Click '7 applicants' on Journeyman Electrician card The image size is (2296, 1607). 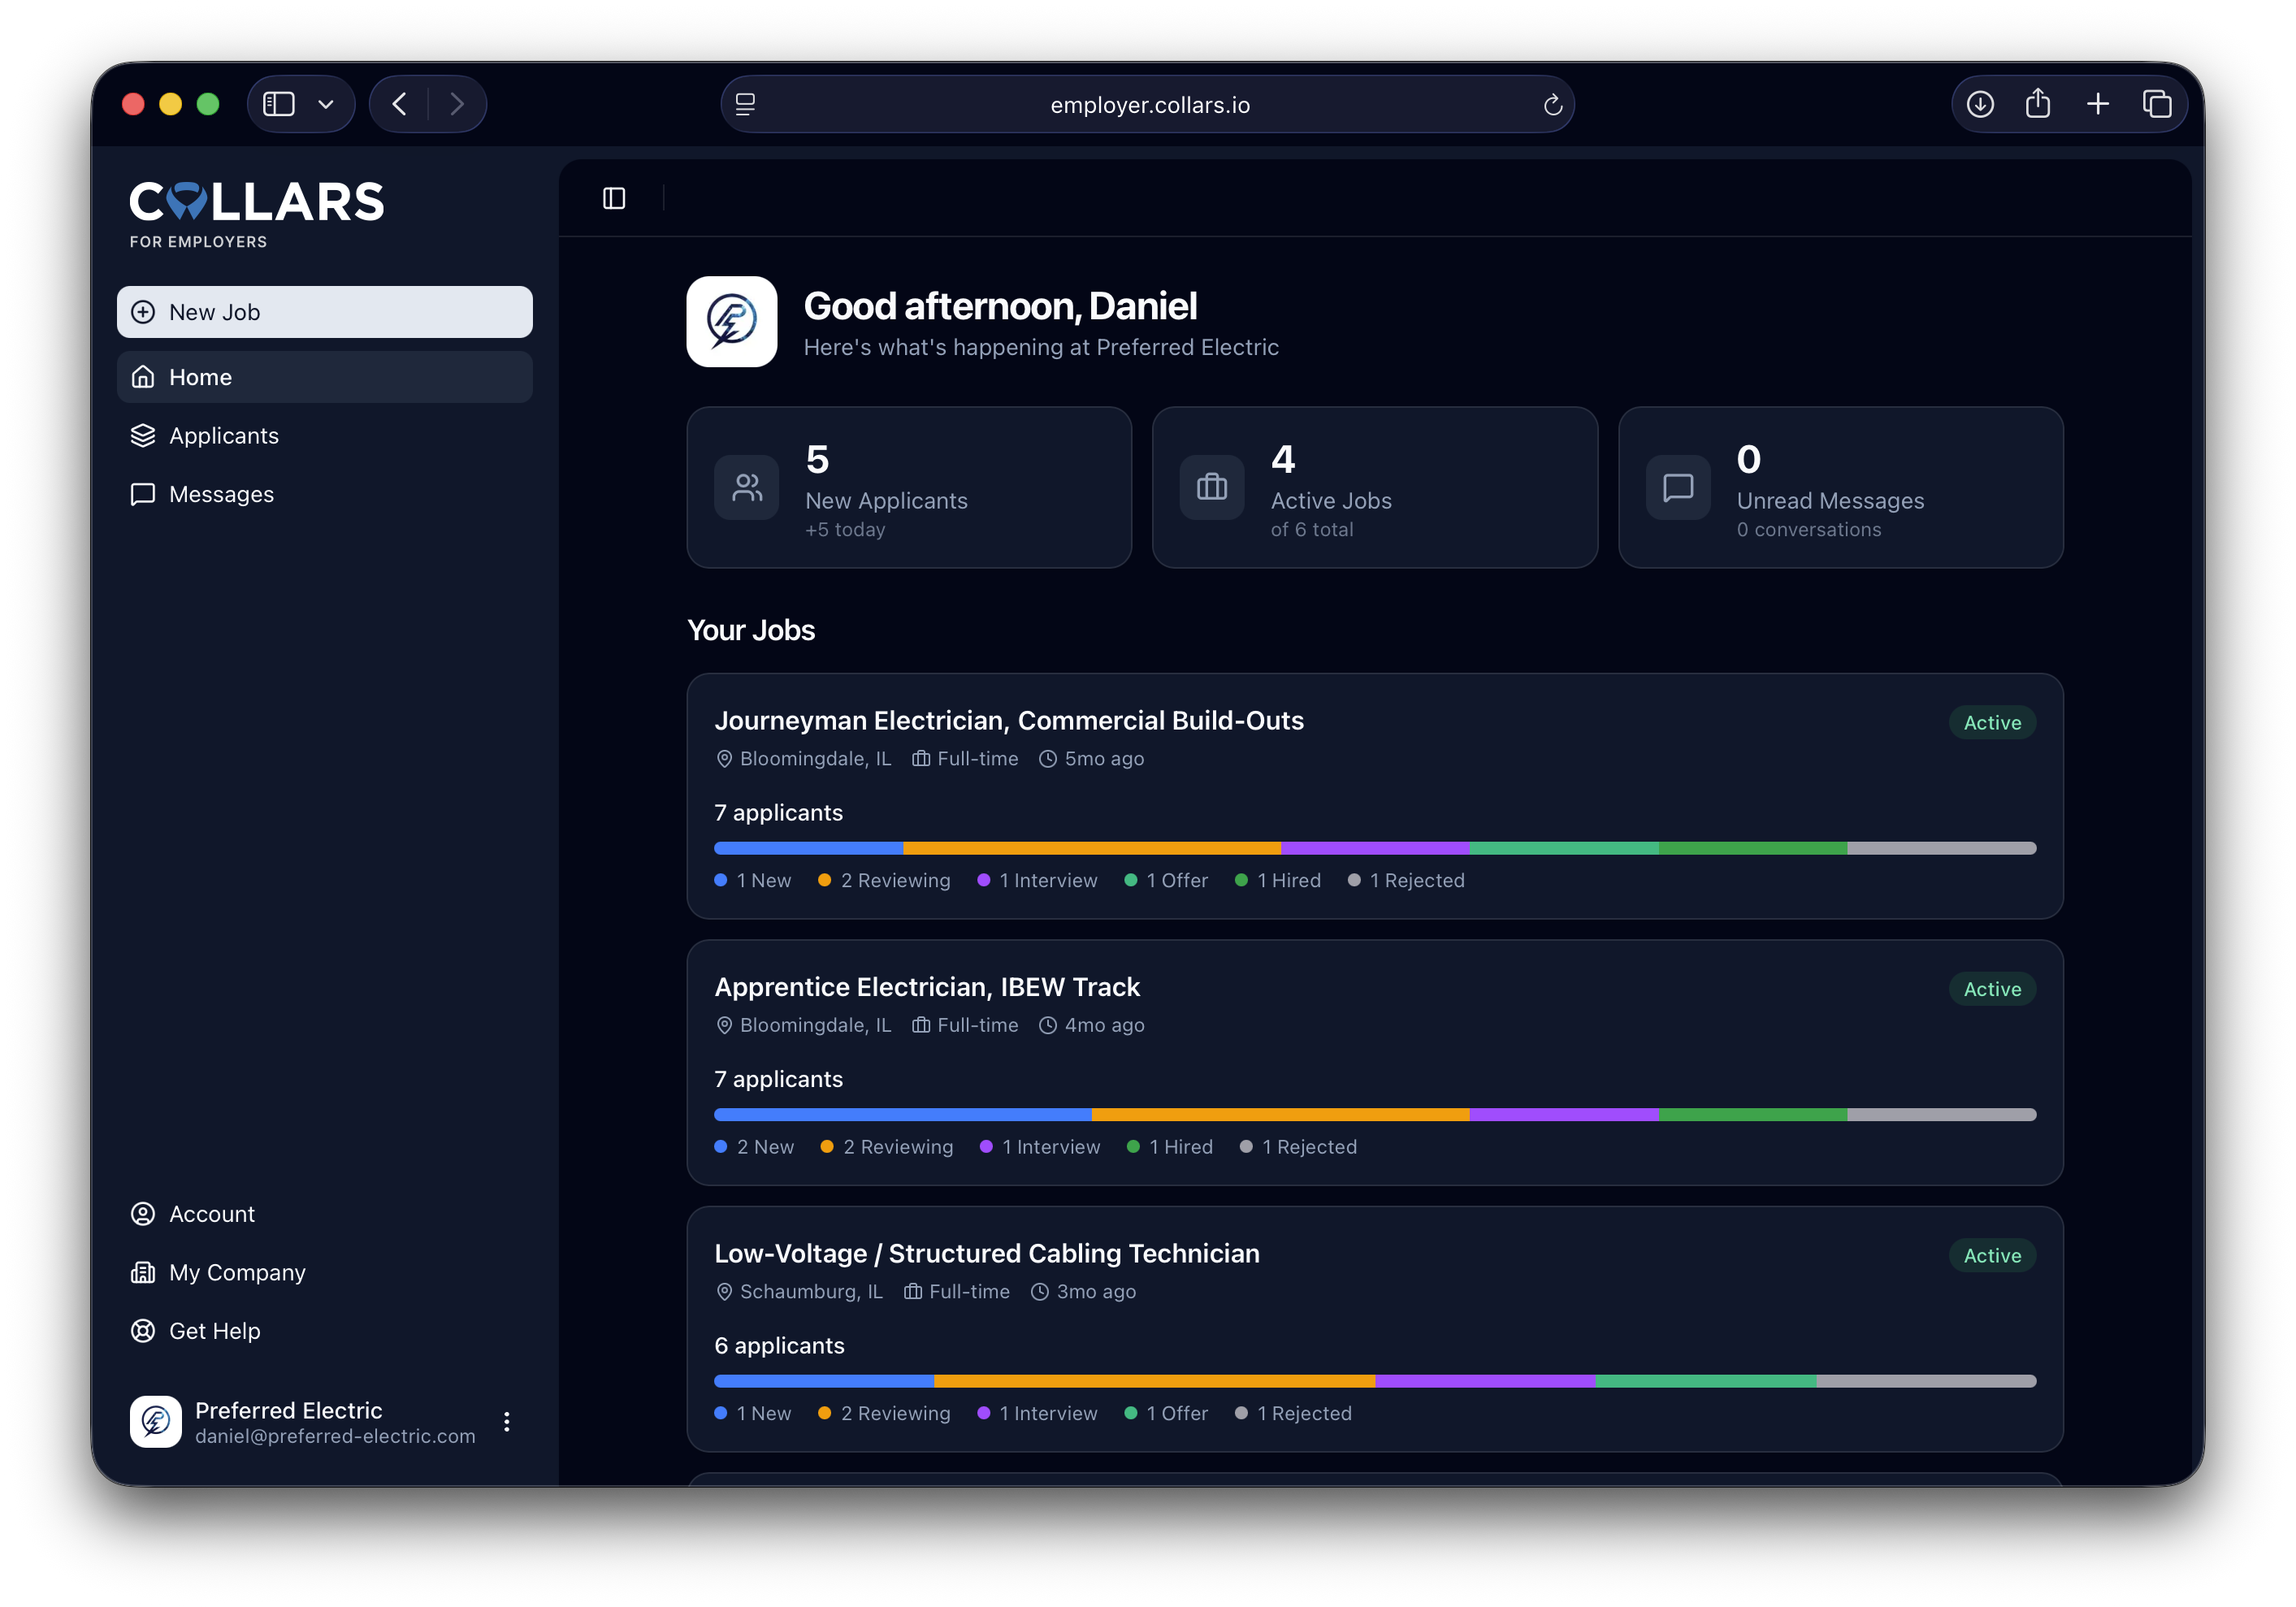click(x=778, y=813)
